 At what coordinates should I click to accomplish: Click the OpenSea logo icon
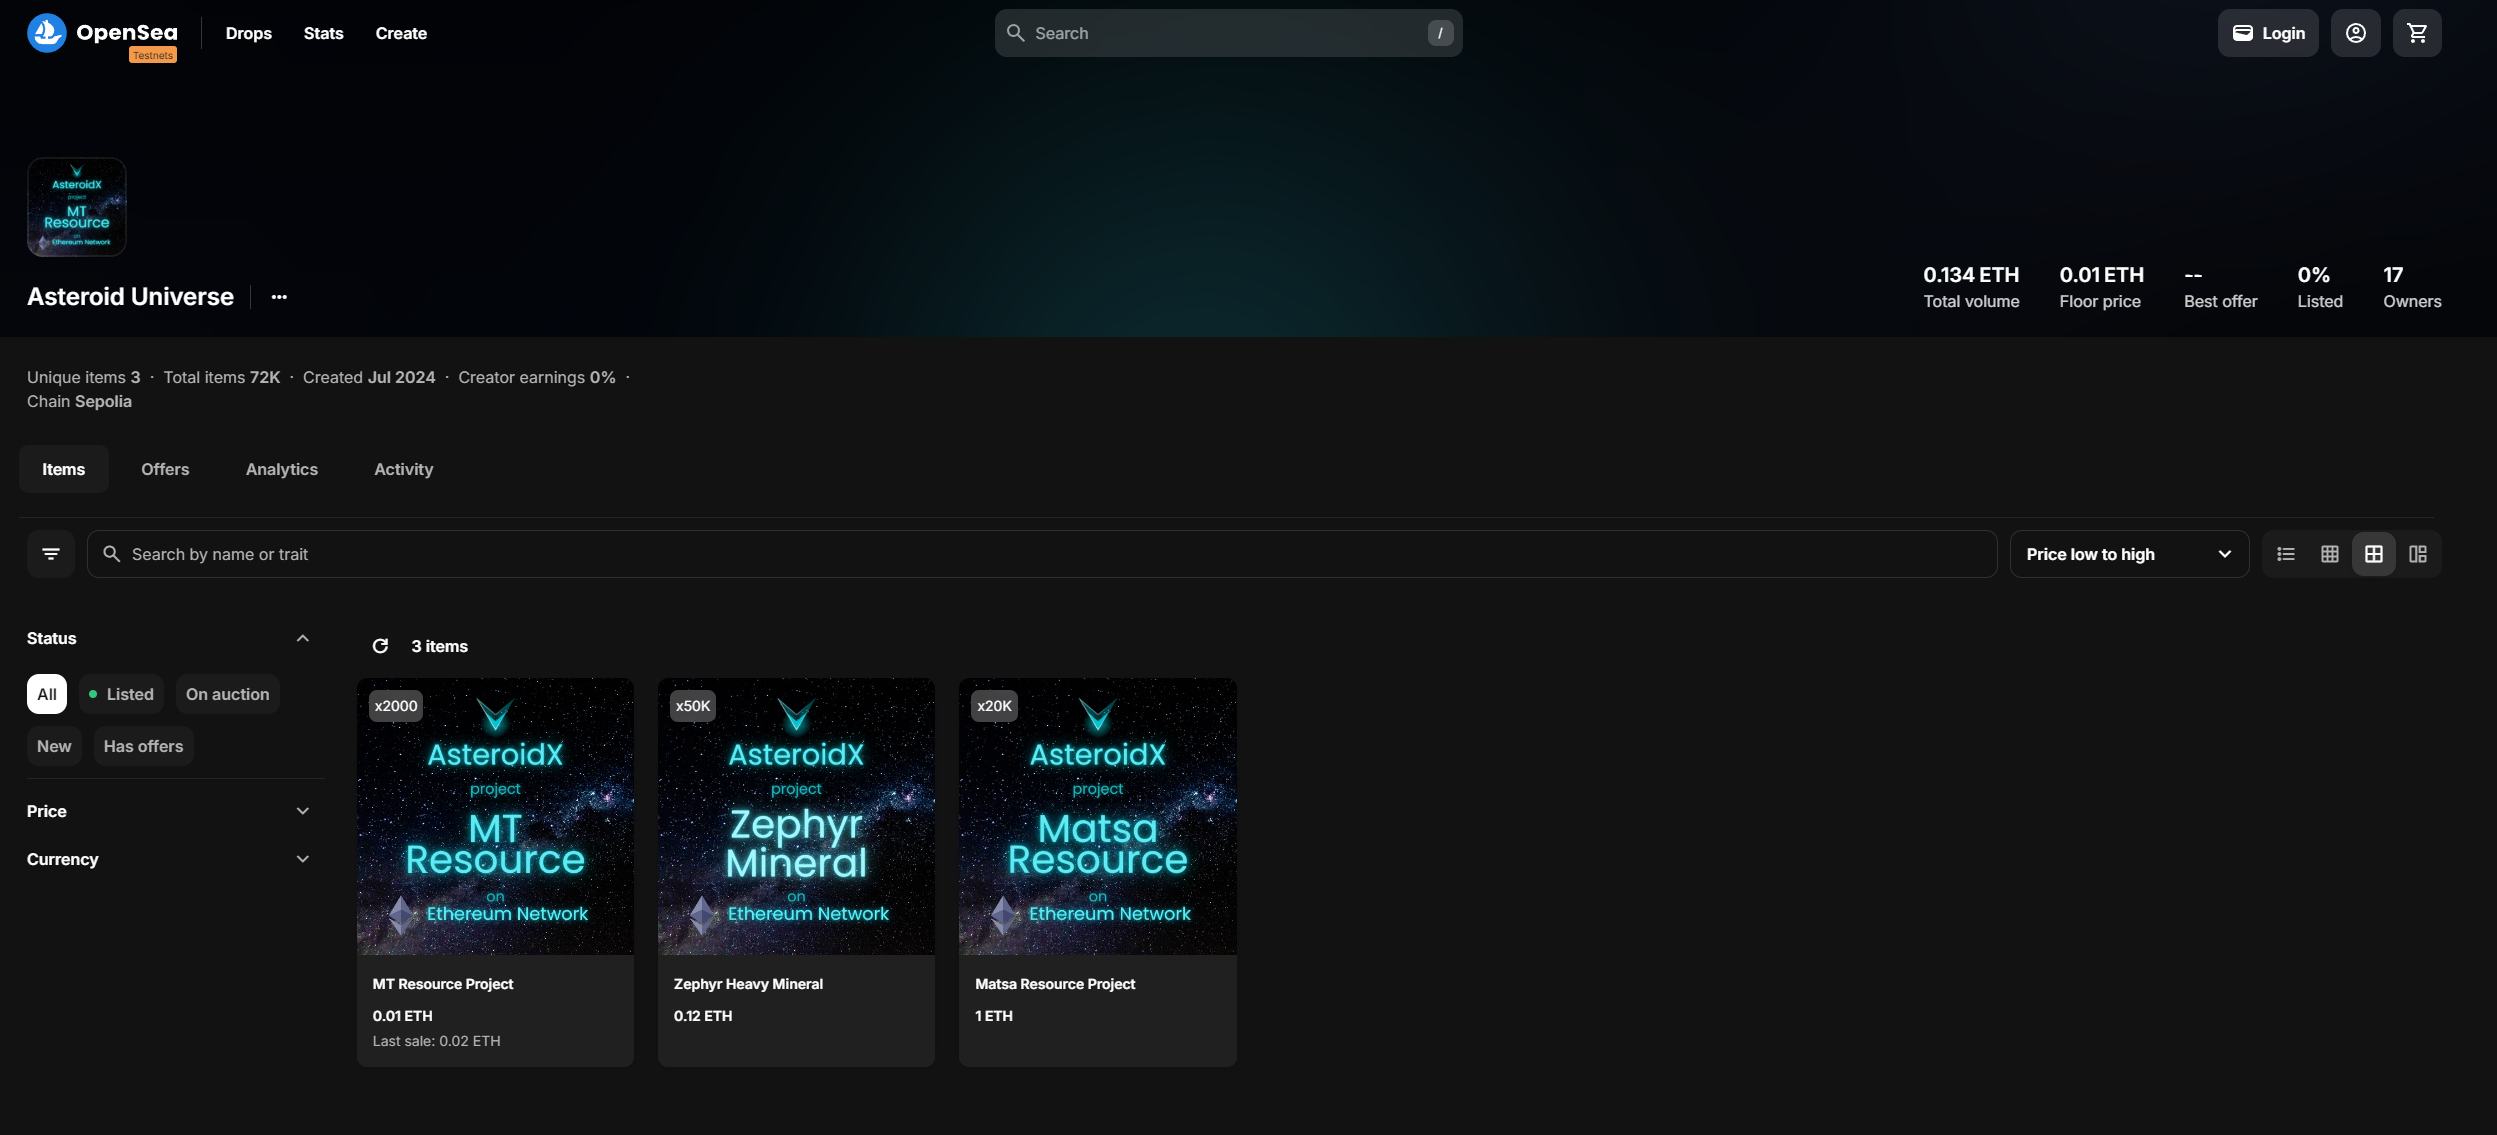click(46, 33)
